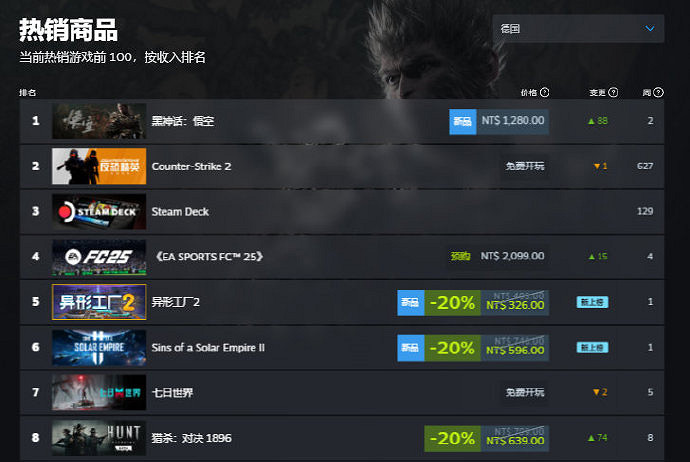Click the 新上榜 badge on Sins of a Solar Empire II

(592, 348)
